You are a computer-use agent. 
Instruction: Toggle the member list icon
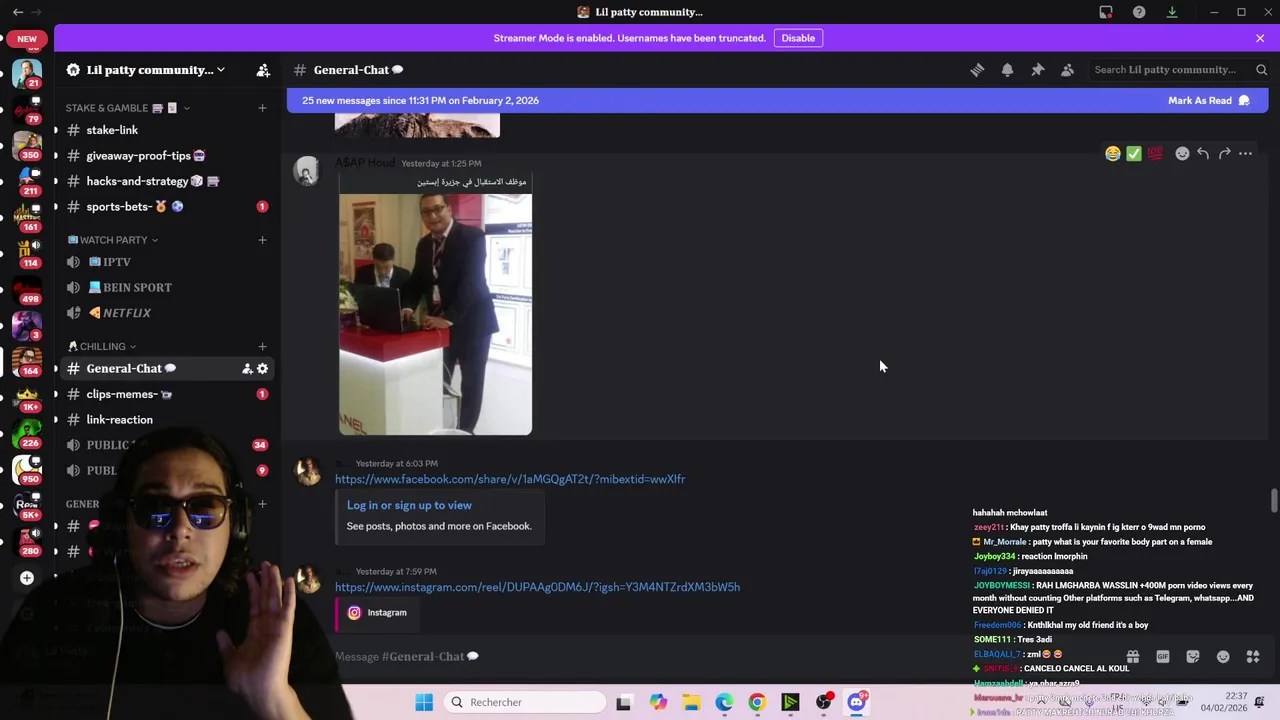tap(1067, 70)
